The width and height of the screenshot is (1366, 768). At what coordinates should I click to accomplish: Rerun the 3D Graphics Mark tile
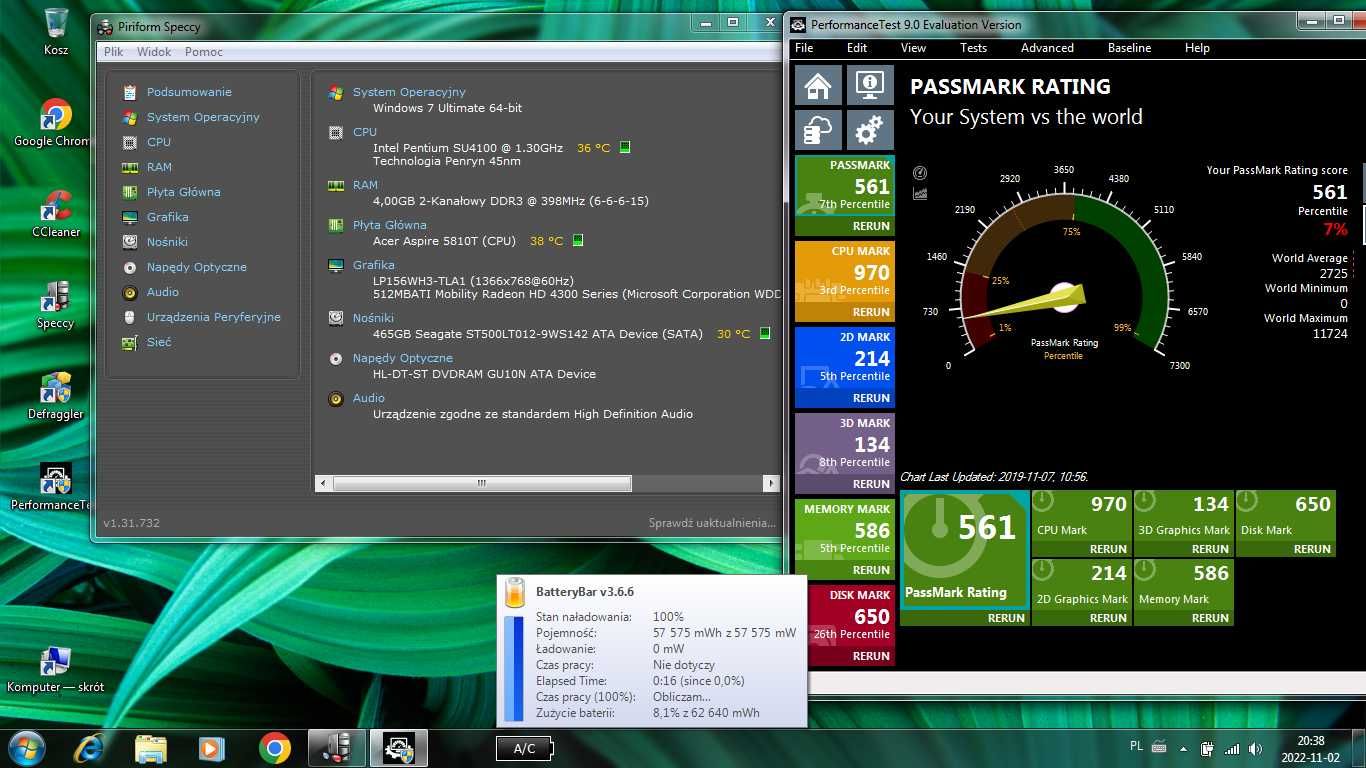(1210, 549)
